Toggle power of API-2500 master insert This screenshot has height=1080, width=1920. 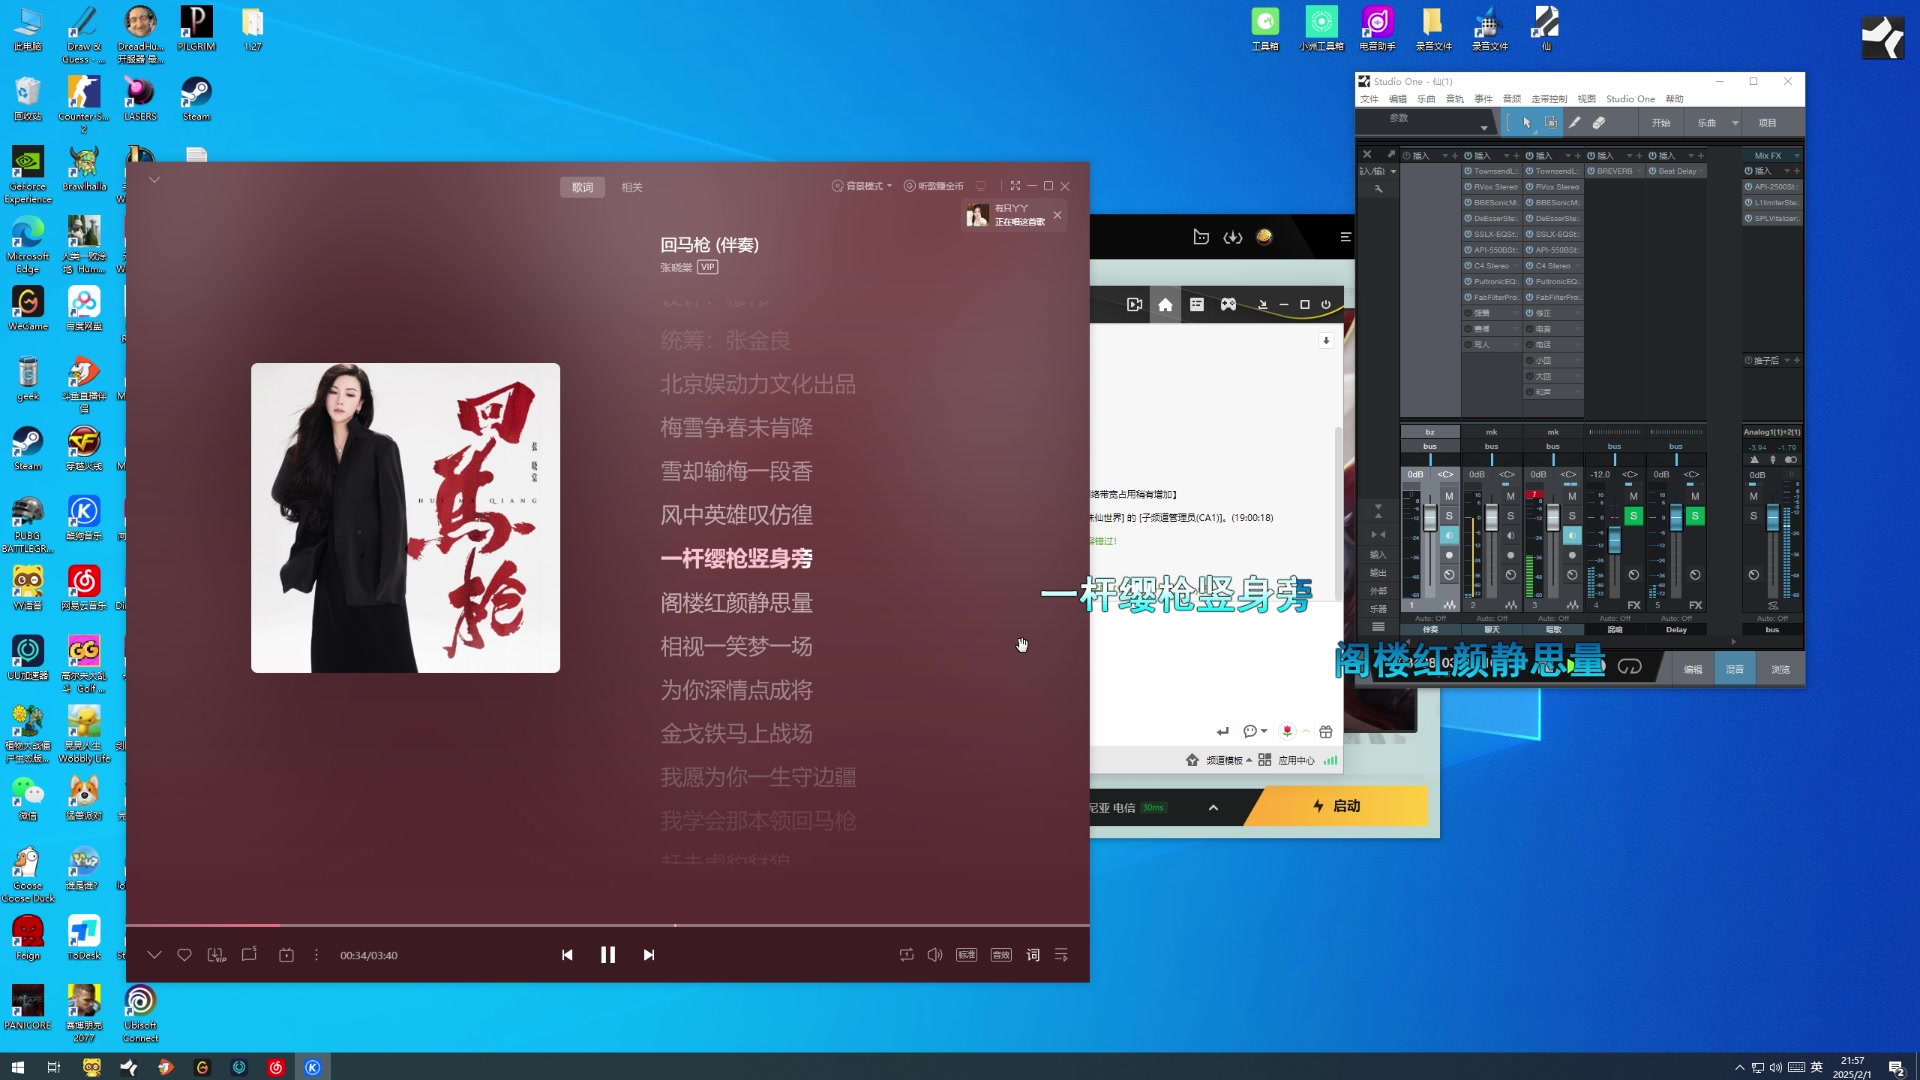pos(1749,187)
